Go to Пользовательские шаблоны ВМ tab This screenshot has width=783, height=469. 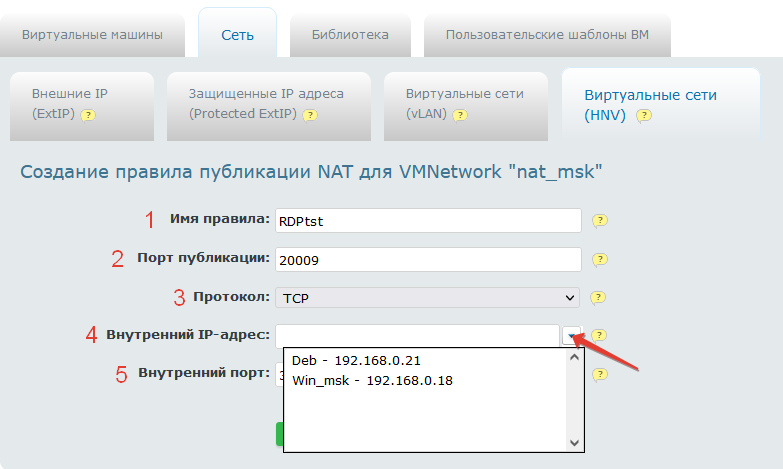[x=546, y=35]
